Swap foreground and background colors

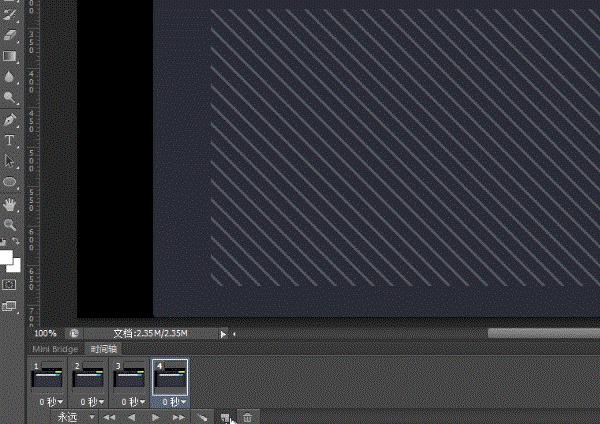click(16, 241)
